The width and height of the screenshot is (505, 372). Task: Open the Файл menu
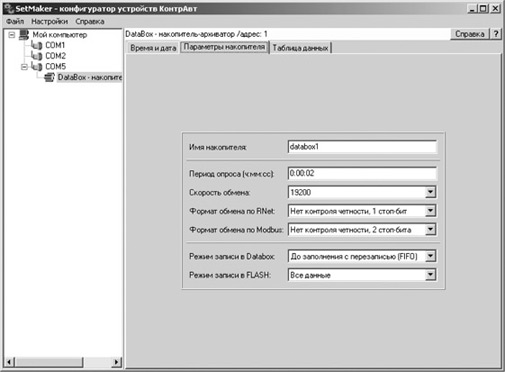(x=15, y=22)
